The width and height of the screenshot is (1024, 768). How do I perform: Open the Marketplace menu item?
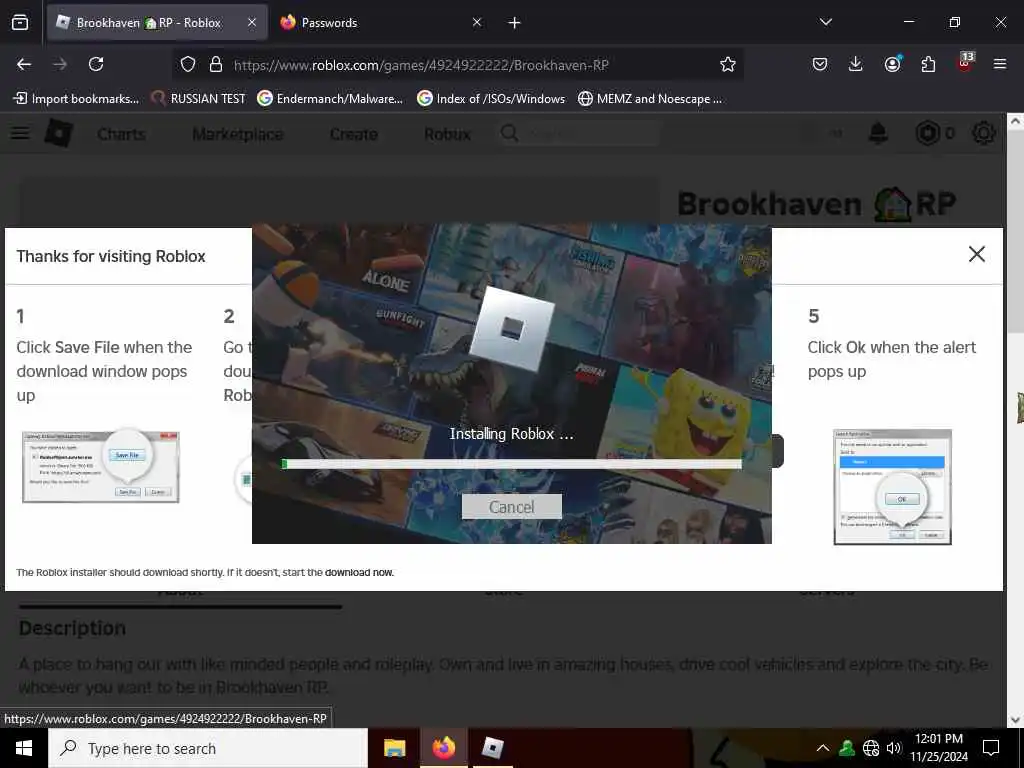click(238, 135)
